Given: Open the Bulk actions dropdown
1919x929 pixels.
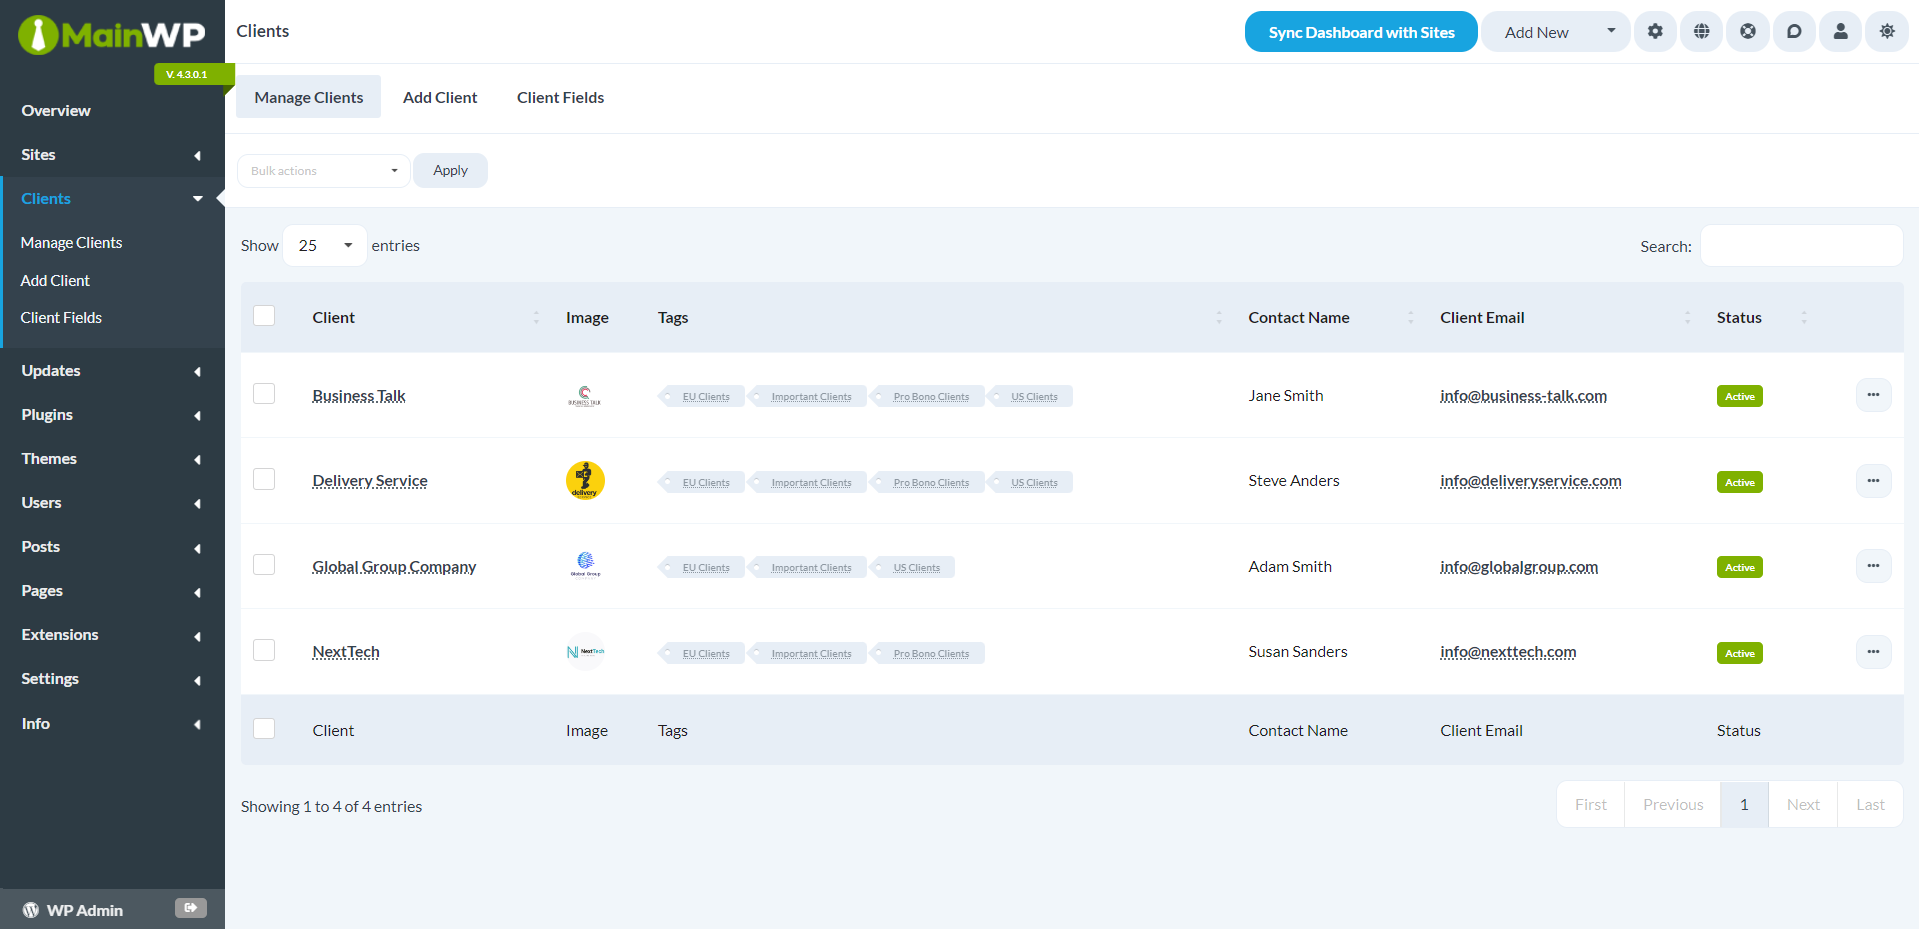Looking at the screenshot, I should tap(322, 170).
